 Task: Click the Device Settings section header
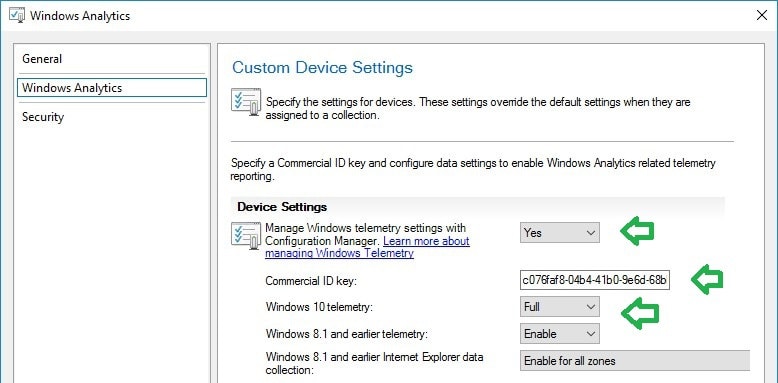(x=282, y=206)
